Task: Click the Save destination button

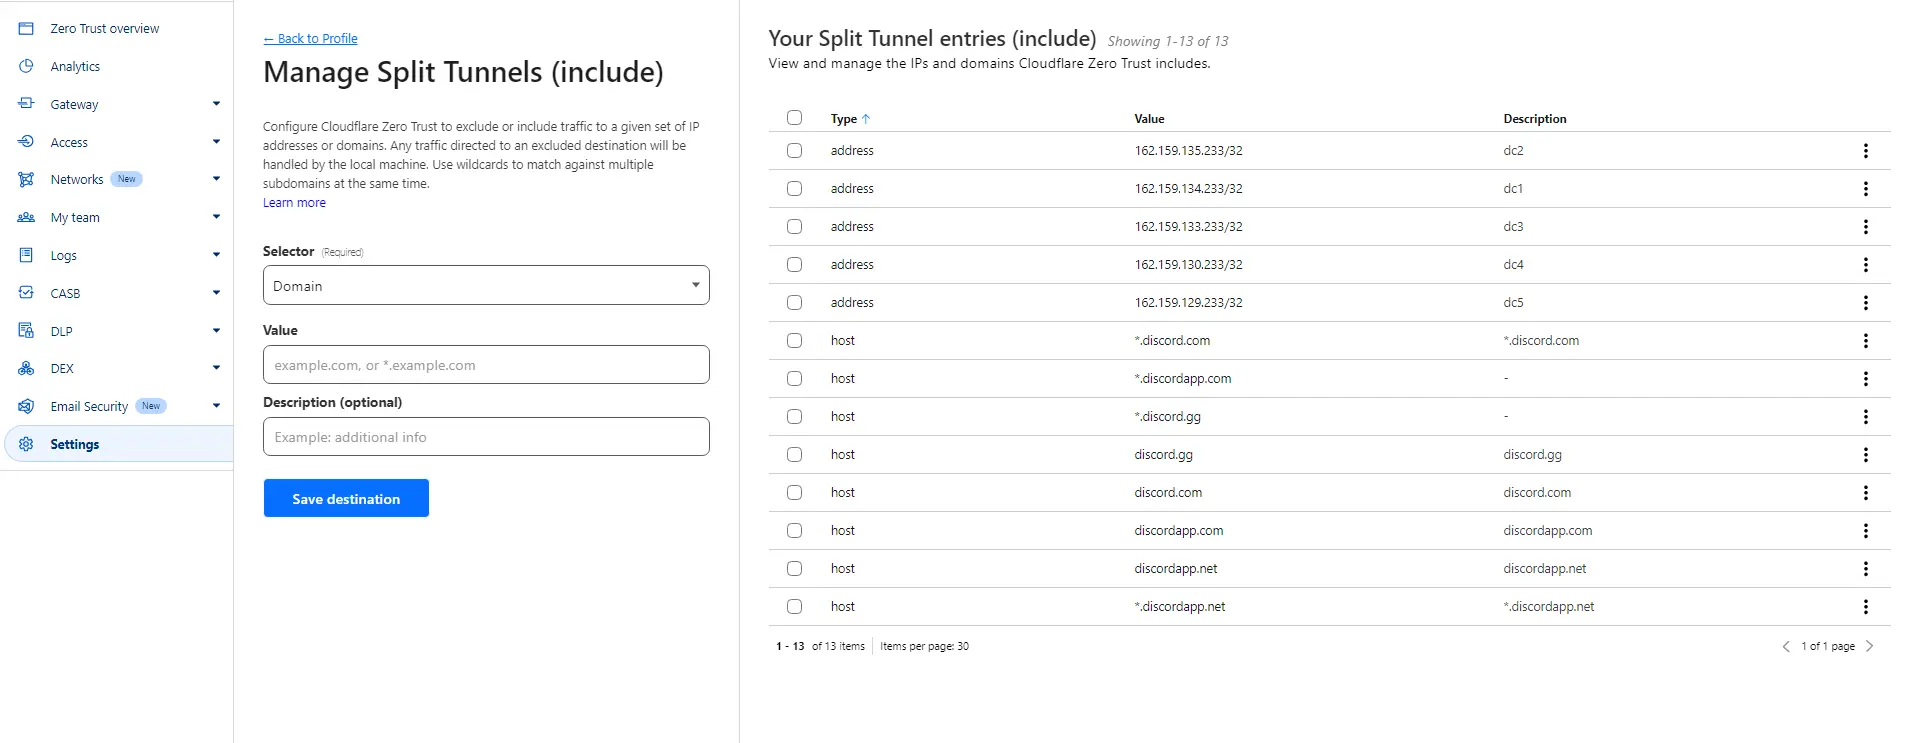Action: pos(346,498)
